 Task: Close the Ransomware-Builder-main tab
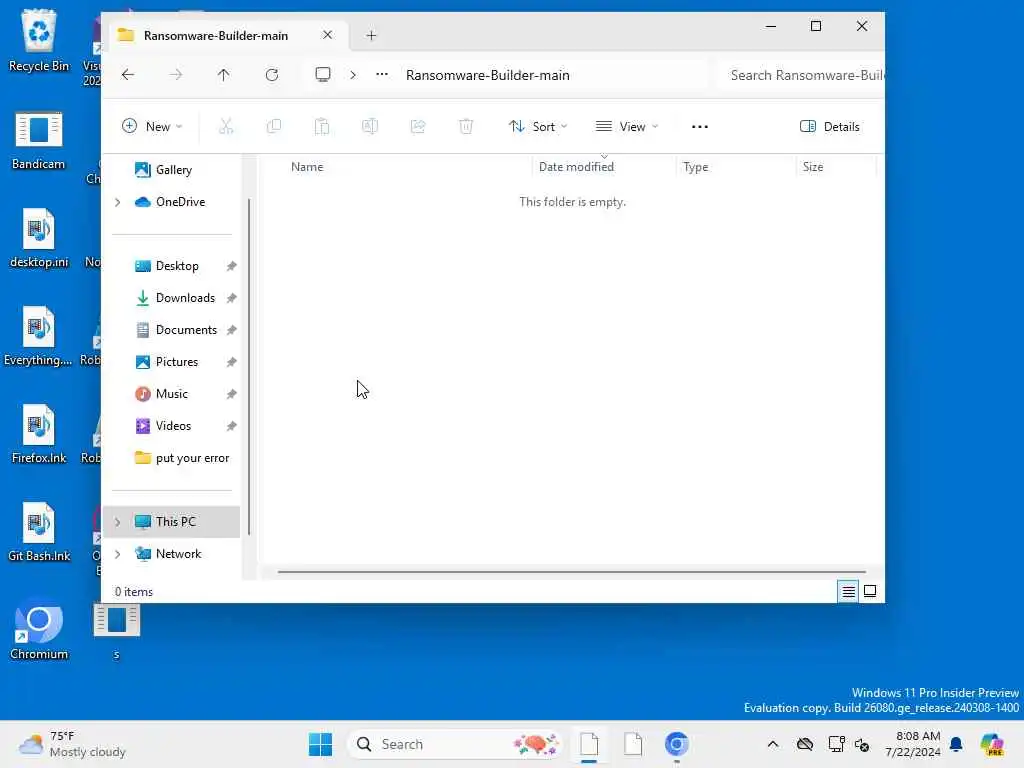pos(328,35)
